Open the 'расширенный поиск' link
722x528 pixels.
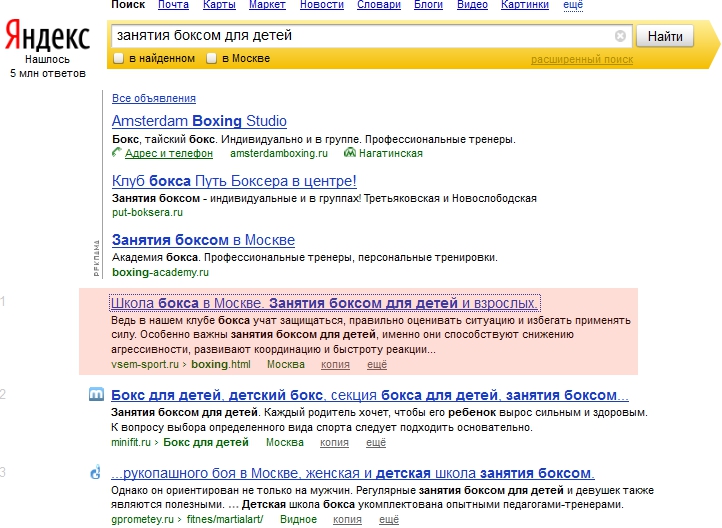click(582, 59)
